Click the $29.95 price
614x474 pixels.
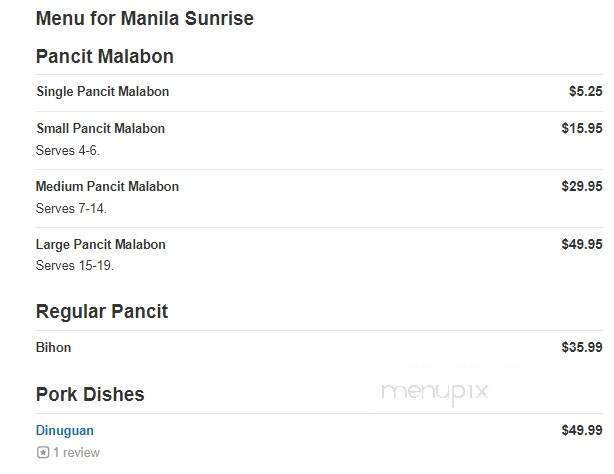[x=582, y=186]
